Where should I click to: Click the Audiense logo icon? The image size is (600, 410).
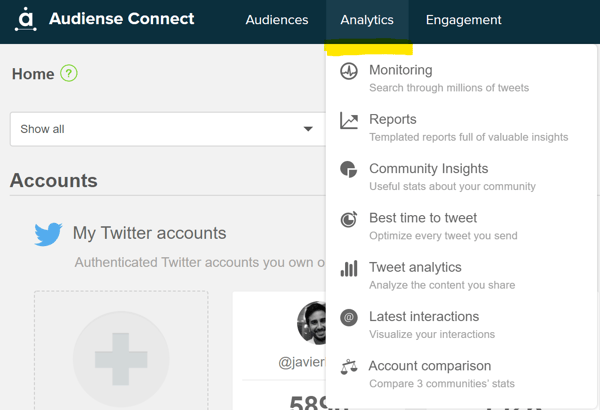26,19
